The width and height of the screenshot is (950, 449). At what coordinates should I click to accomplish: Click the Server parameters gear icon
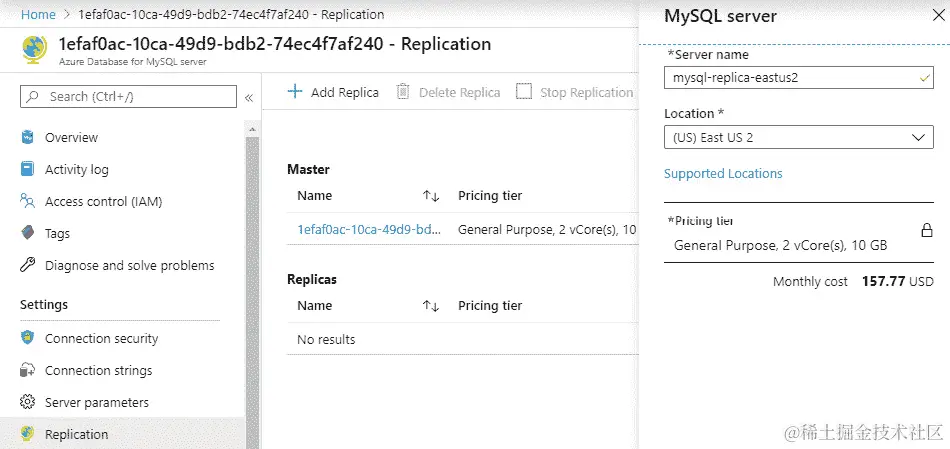point(27,402)
